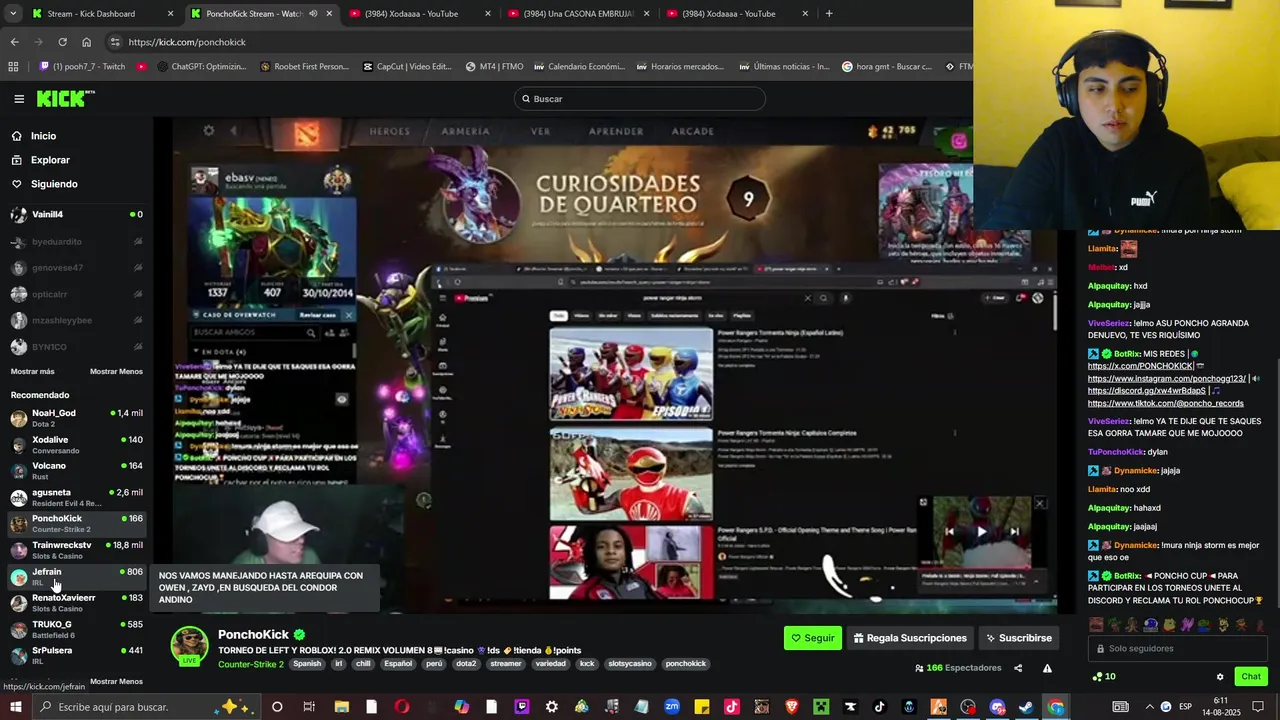The width and height of the screenshot is (1280, 720).
Task: Collapse recommended list with bottom Mostrar Menos
Action: (116, 681)
